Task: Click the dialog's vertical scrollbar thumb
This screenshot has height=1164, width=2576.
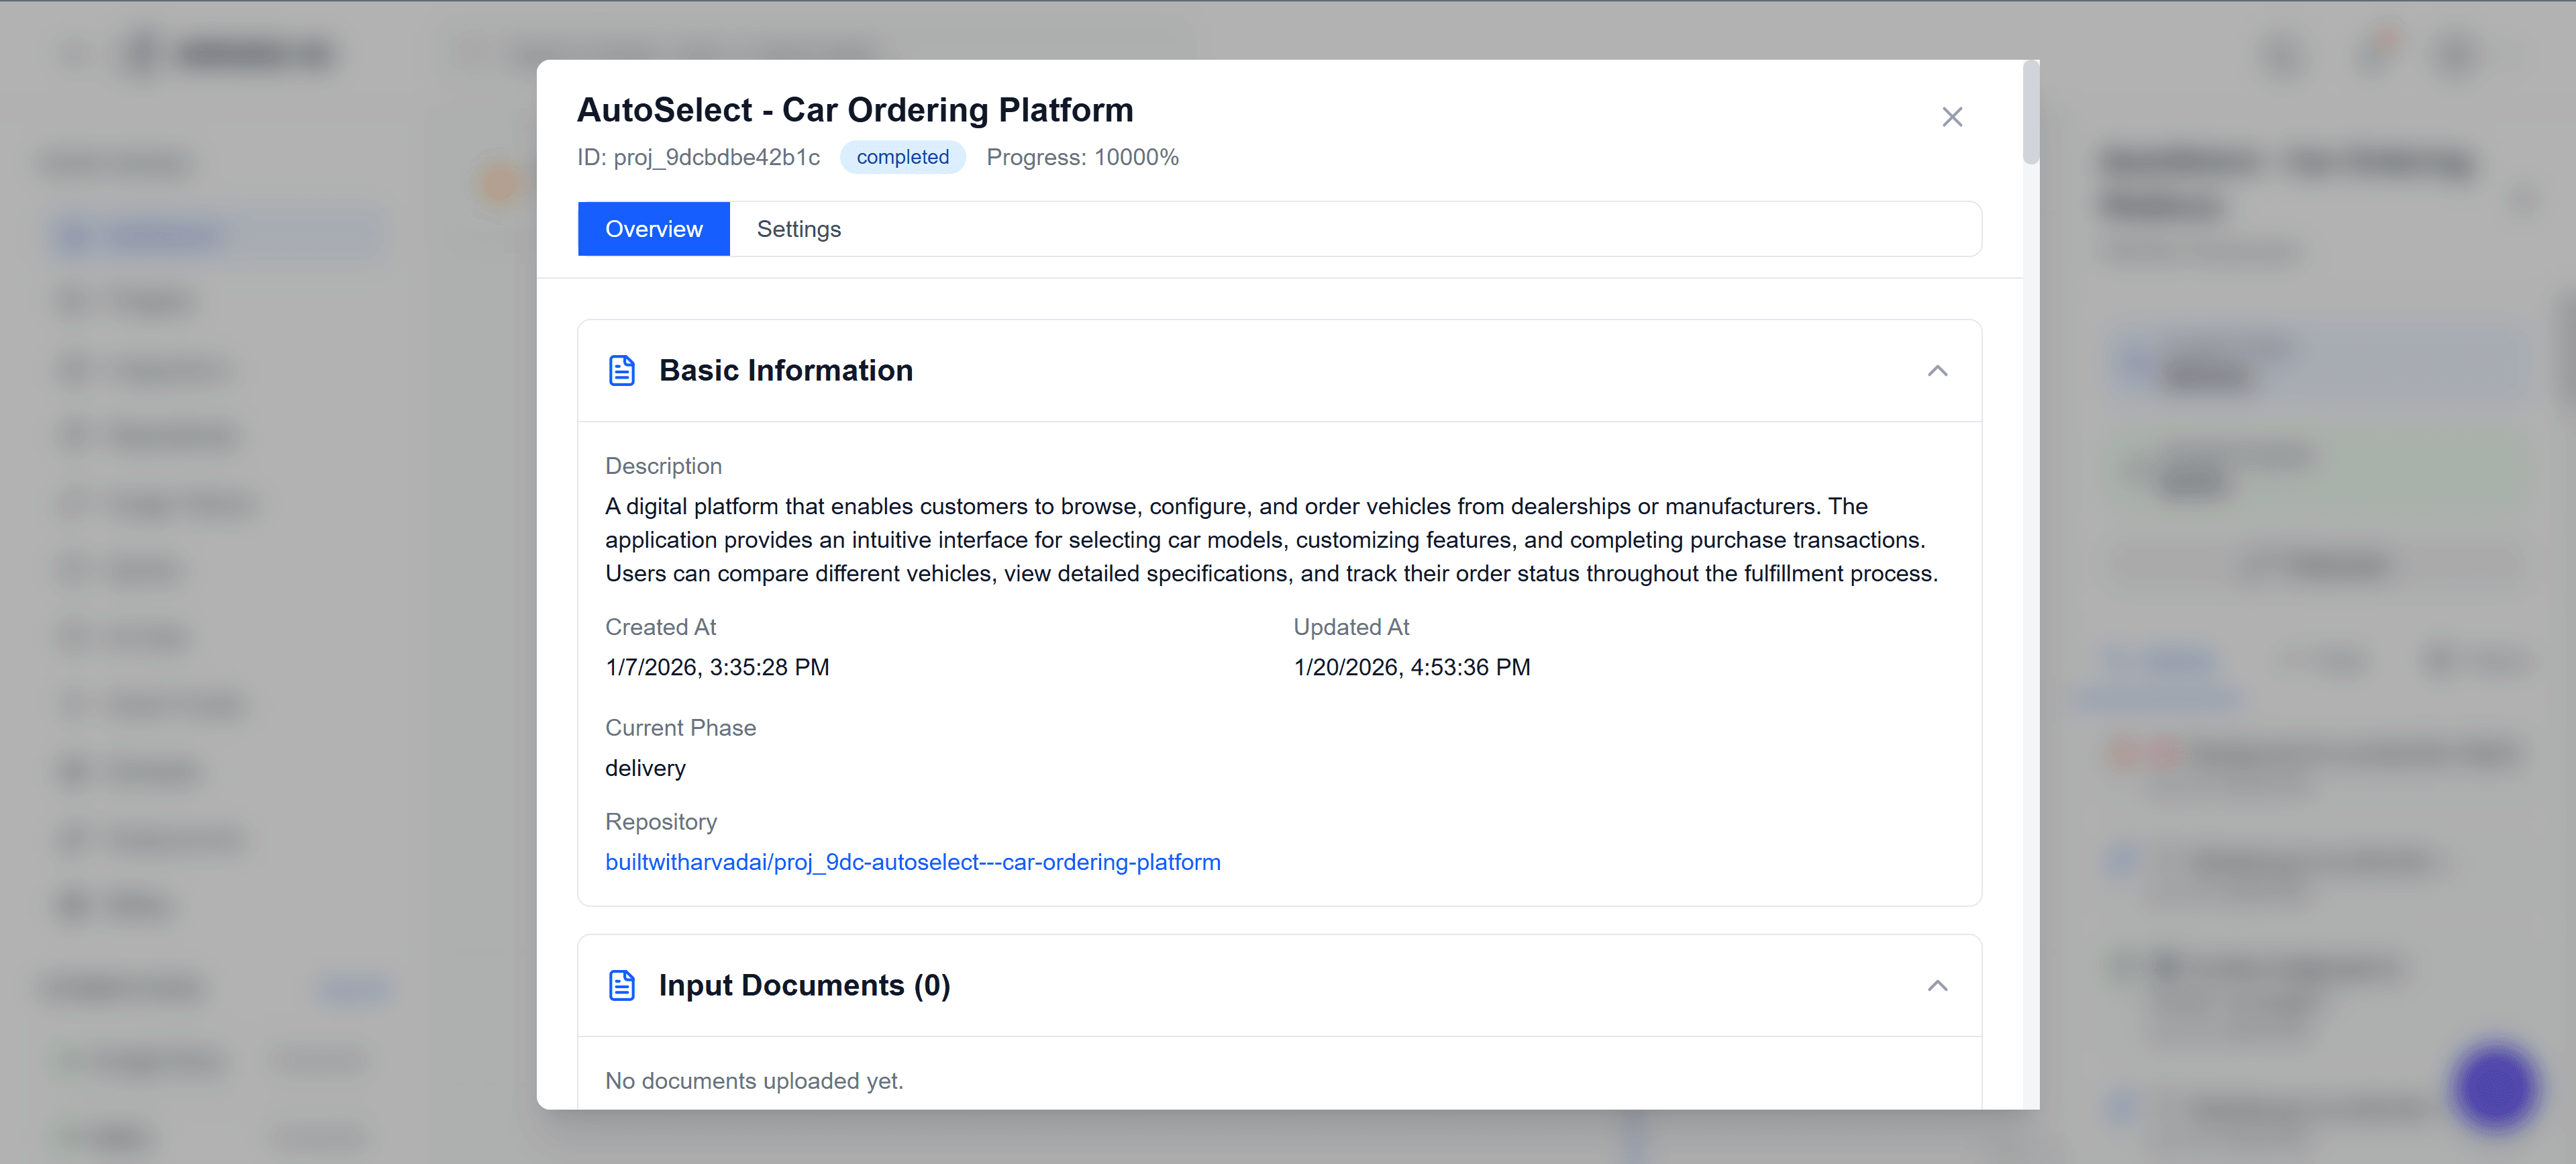Action: (x=2031, y=112)
